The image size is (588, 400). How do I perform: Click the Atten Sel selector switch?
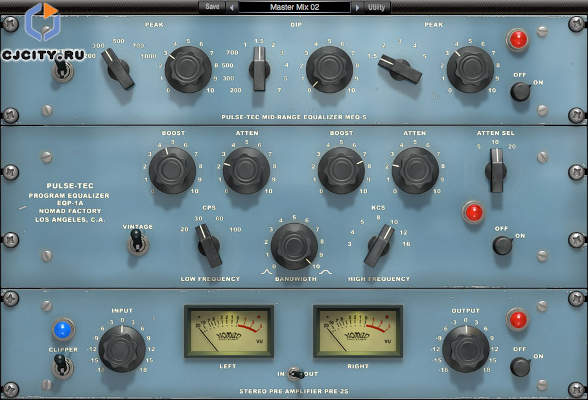click(x=496, y=171)
